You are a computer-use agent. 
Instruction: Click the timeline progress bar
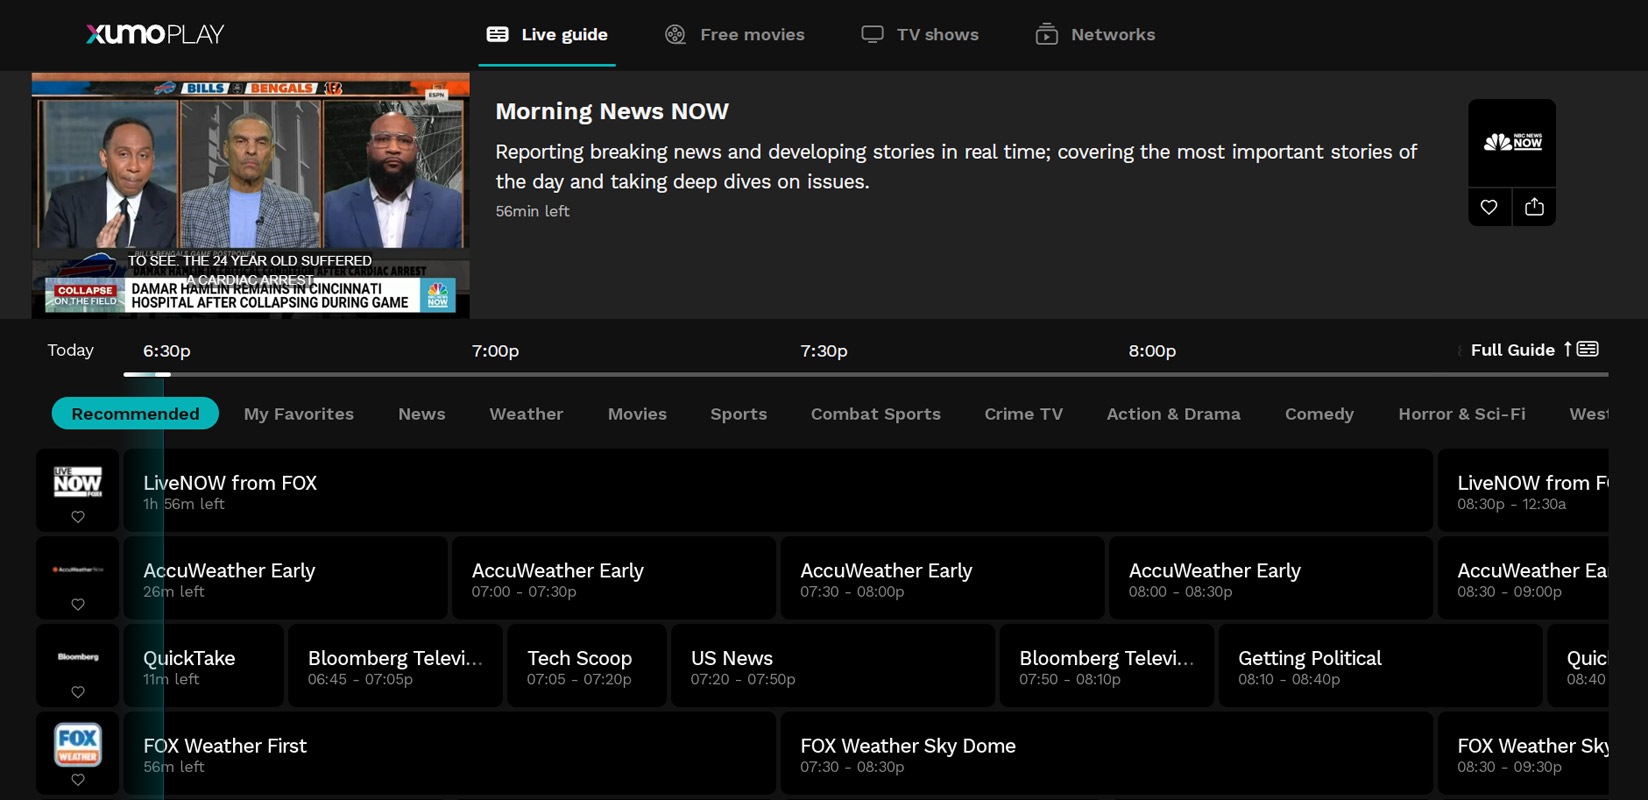click(x=866, y=374)
